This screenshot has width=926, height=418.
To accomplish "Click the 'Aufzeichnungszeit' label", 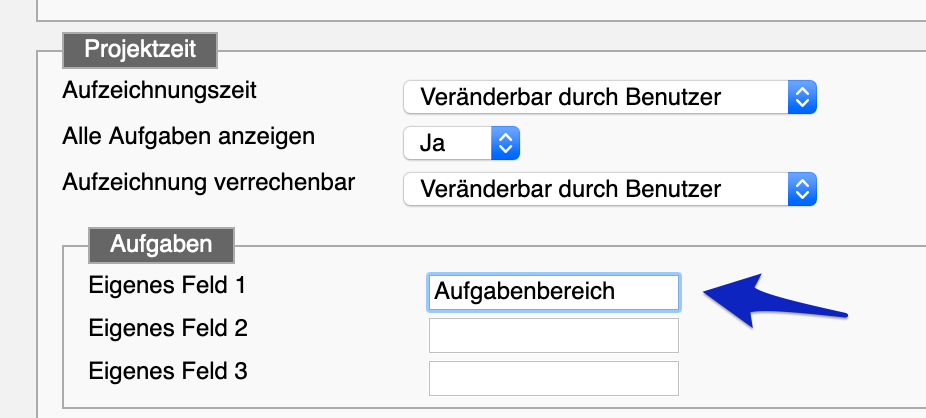I will point(159,92).
